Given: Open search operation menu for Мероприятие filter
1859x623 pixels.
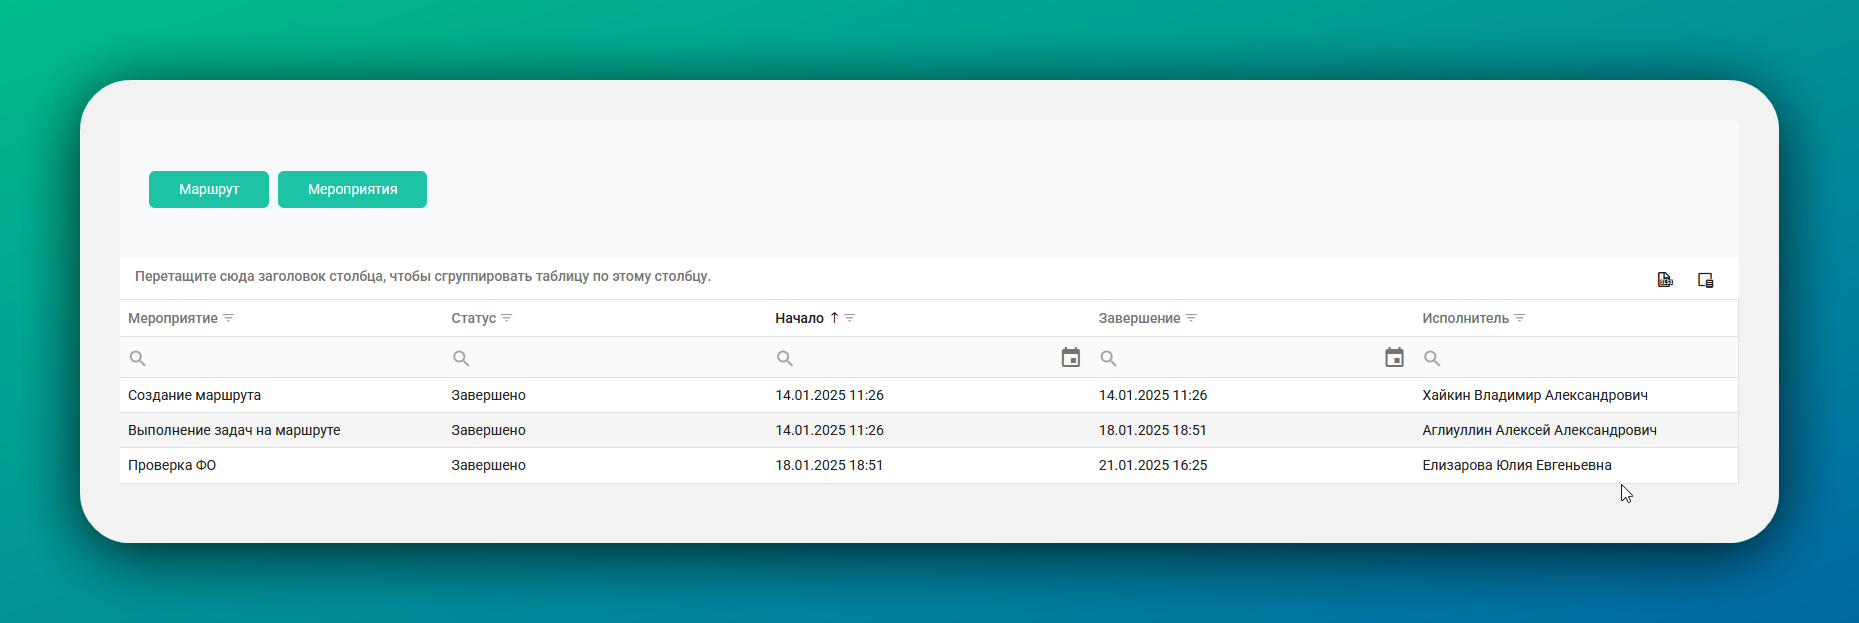Looking at the screenshot, I should (x=138, y=358).
